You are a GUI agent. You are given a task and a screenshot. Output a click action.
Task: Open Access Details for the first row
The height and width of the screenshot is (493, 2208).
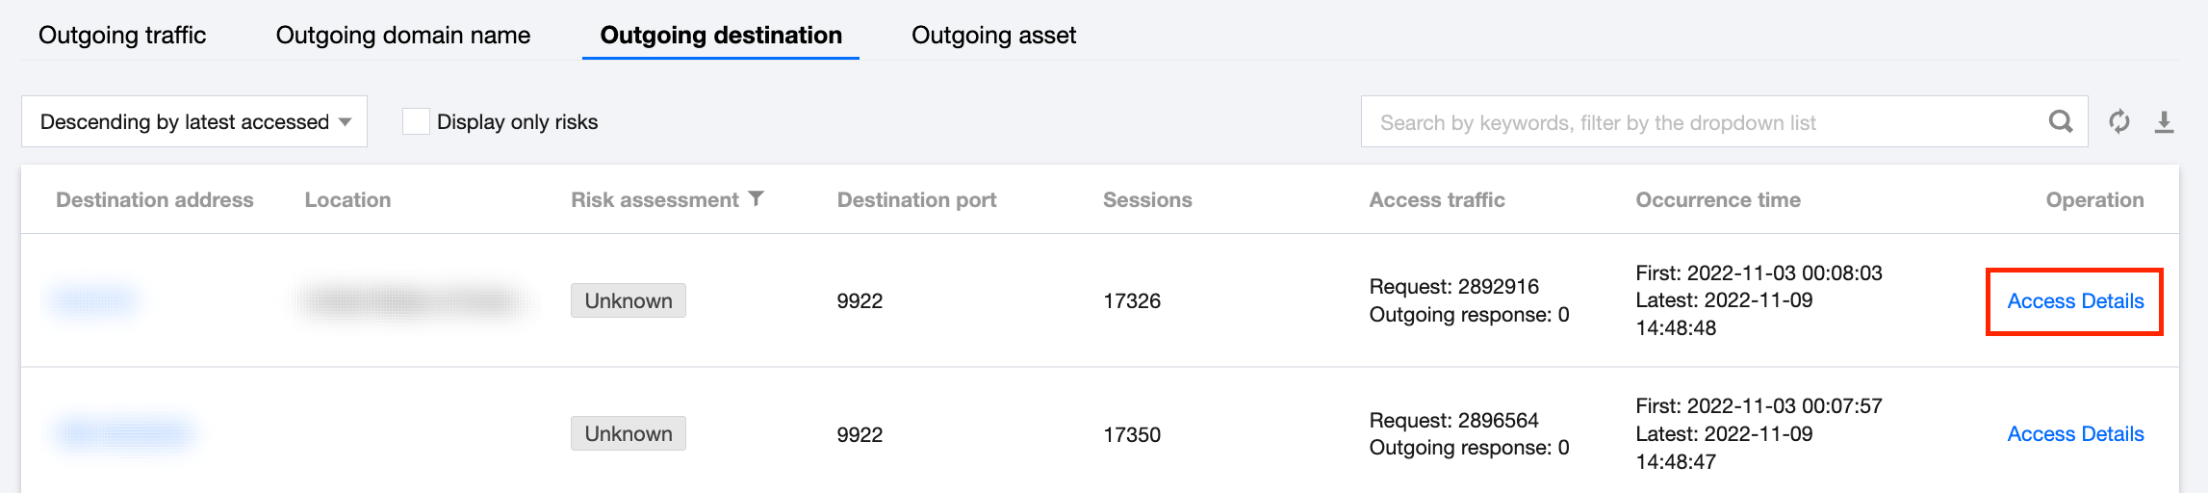click(2075, 301)
